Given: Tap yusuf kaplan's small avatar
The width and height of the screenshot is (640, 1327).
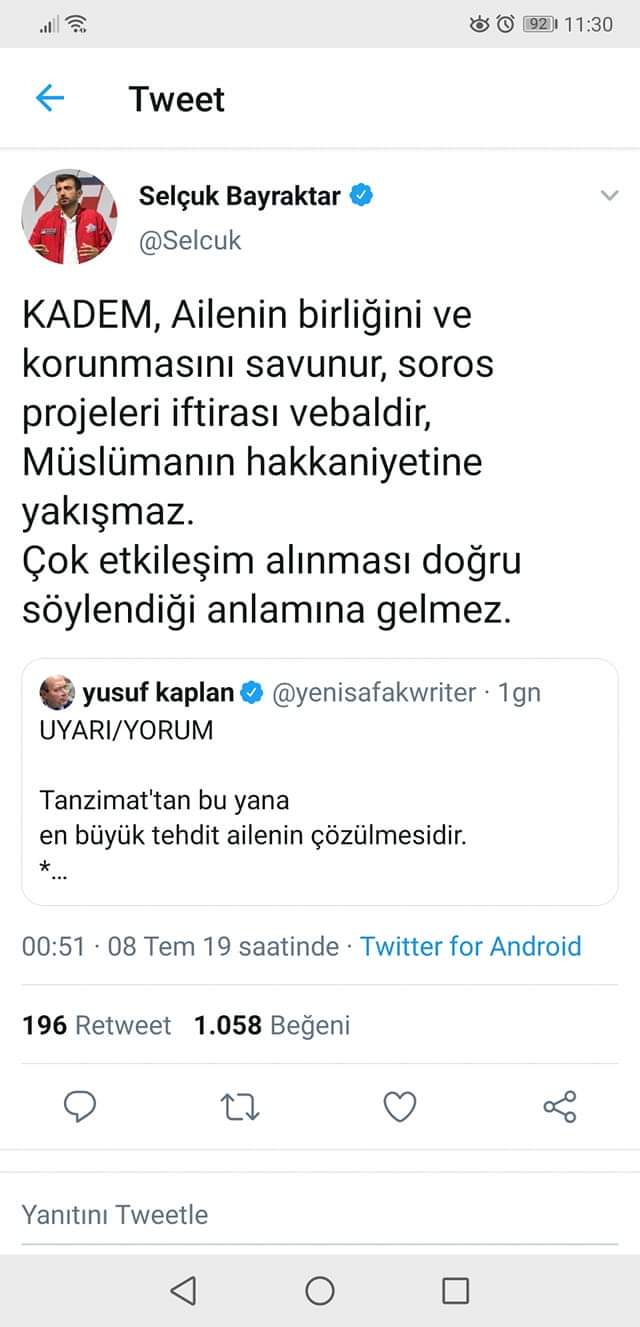Looking at the screenshot, I should coord(55,692).
